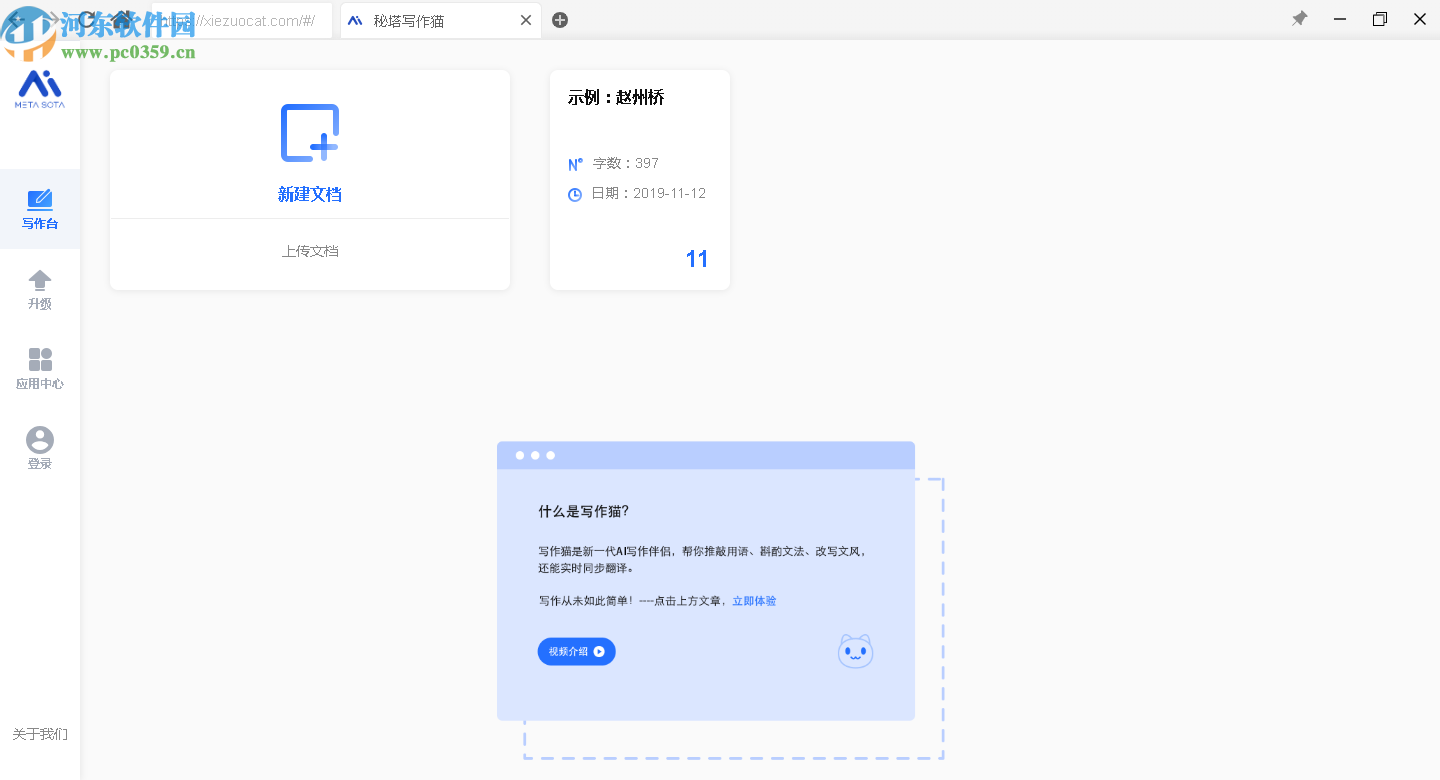Play the 视频介绍 video introduction
The width and height of the screenshot is (1440, 780).
pos(576,651)
